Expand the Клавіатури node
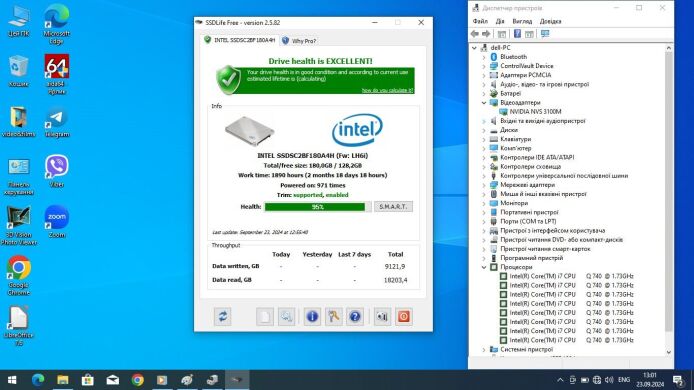The image size is (694, 390). (484, 139)
